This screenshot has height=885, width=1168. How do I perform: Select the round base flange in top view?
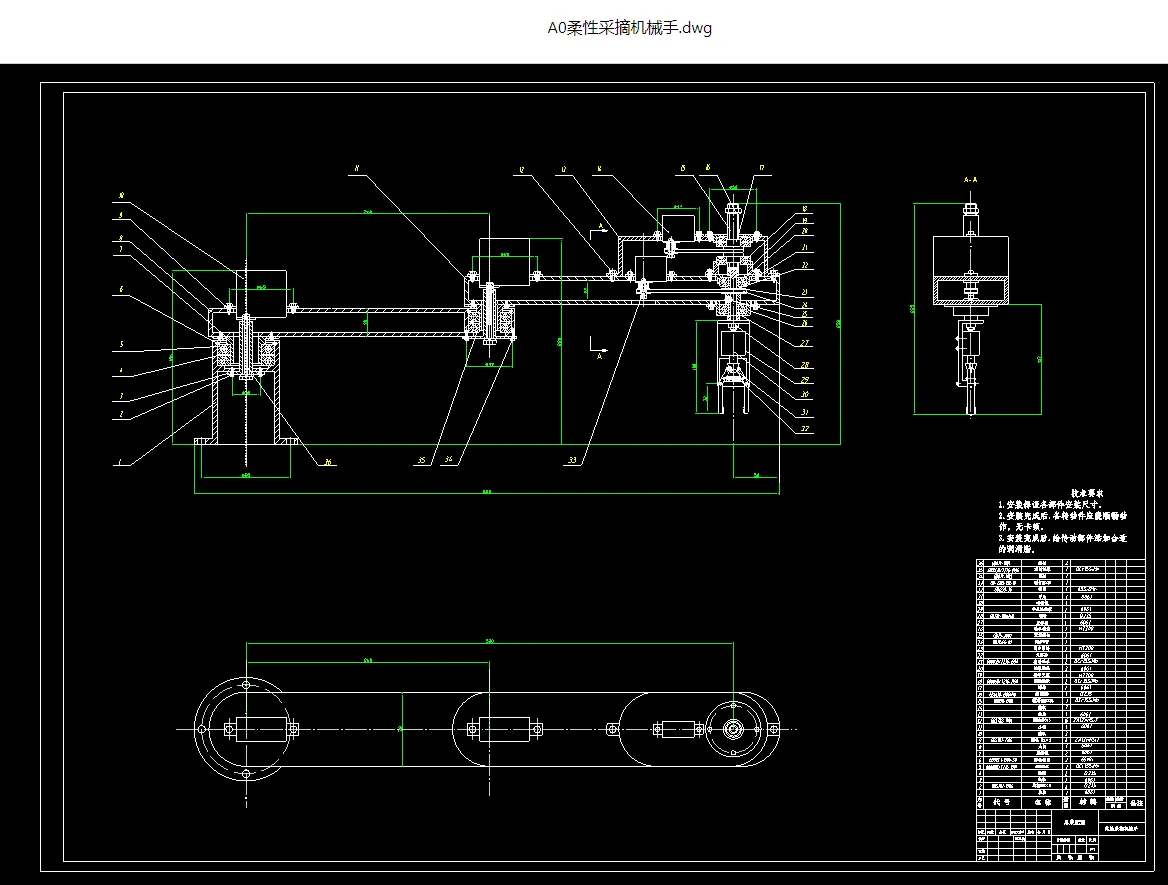click(247, 729)
